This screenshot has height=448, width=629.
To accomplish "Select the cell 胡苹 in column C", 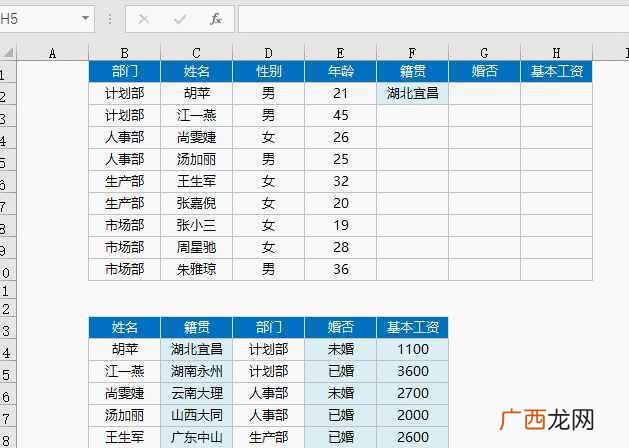I will [x=196, y=93].
